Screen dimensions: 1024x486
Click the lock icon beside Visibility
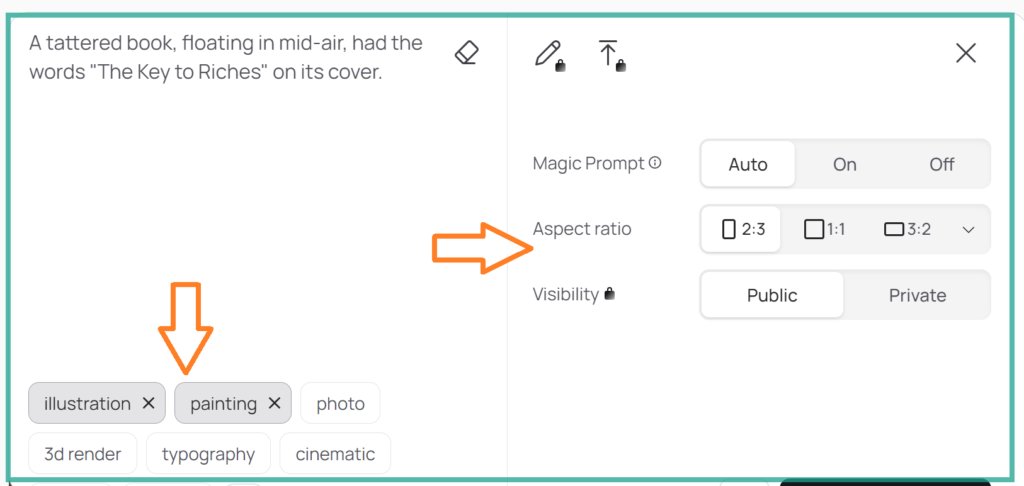click(x=609, y=294)
